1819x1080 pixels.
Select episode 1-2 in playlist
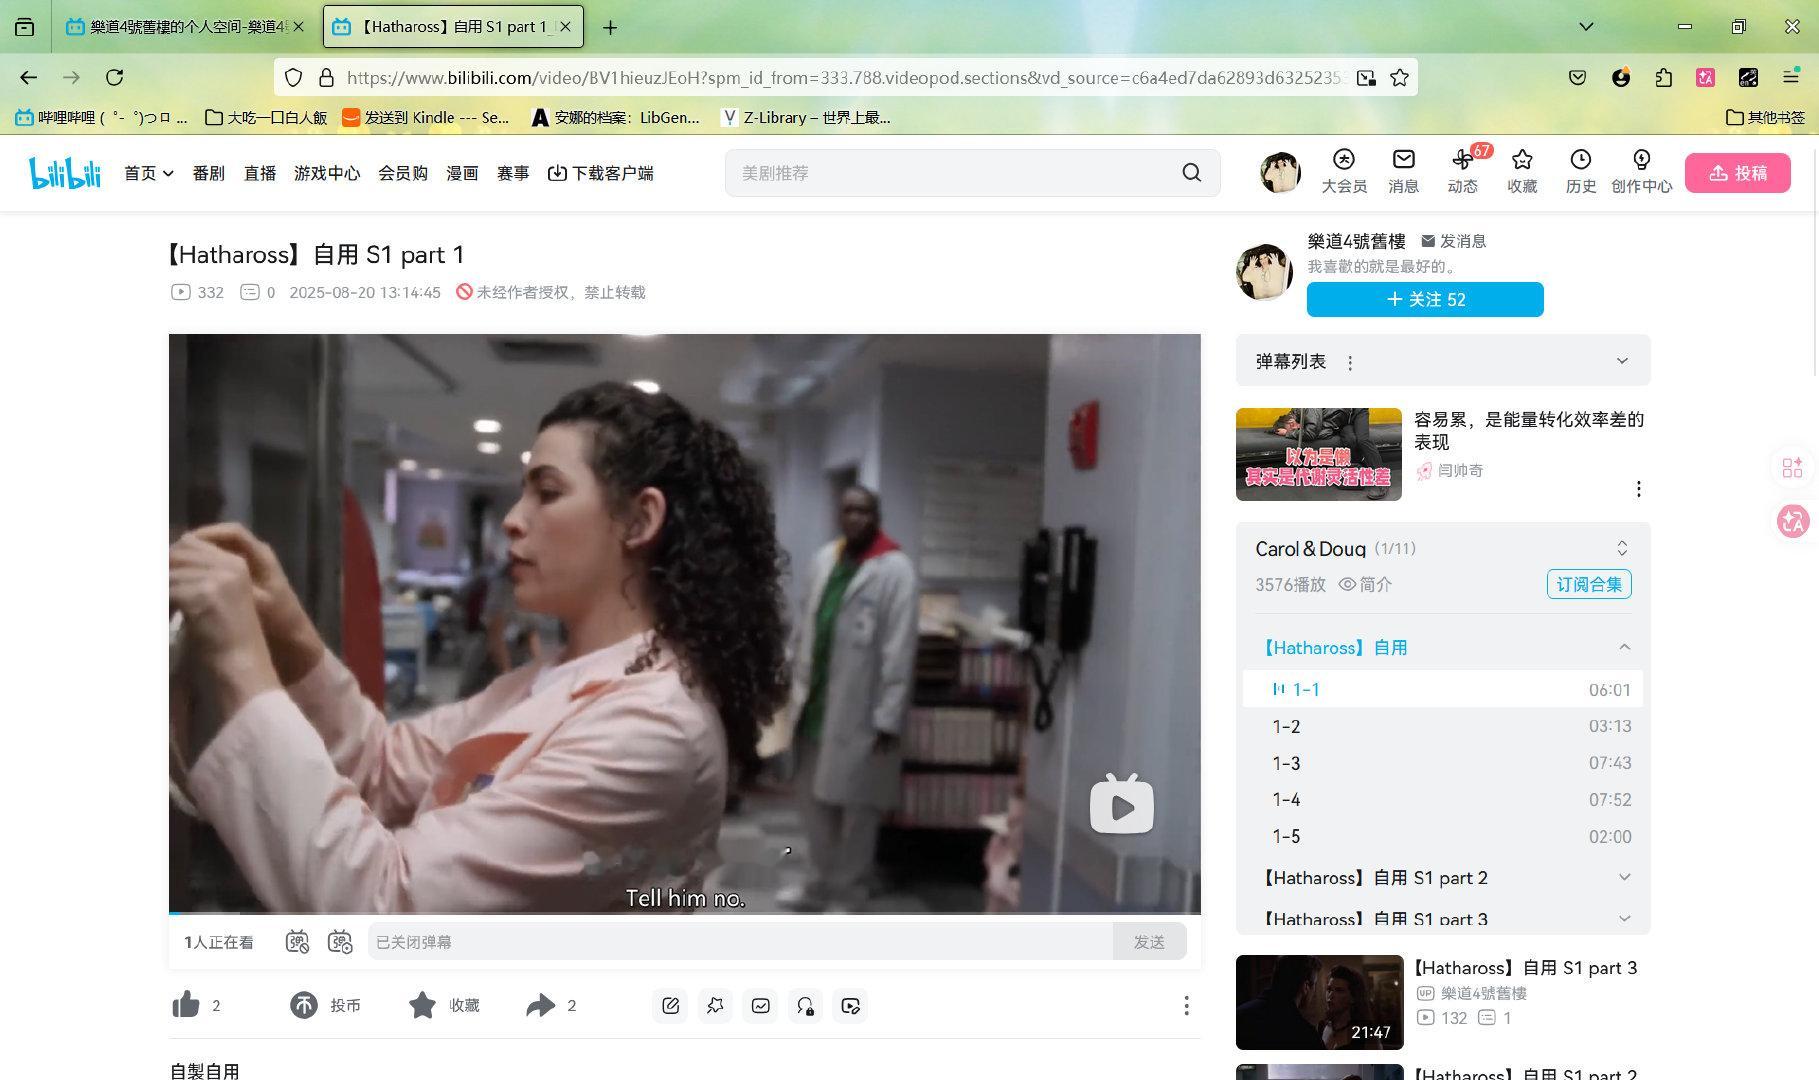click(x=1442, y=726)
